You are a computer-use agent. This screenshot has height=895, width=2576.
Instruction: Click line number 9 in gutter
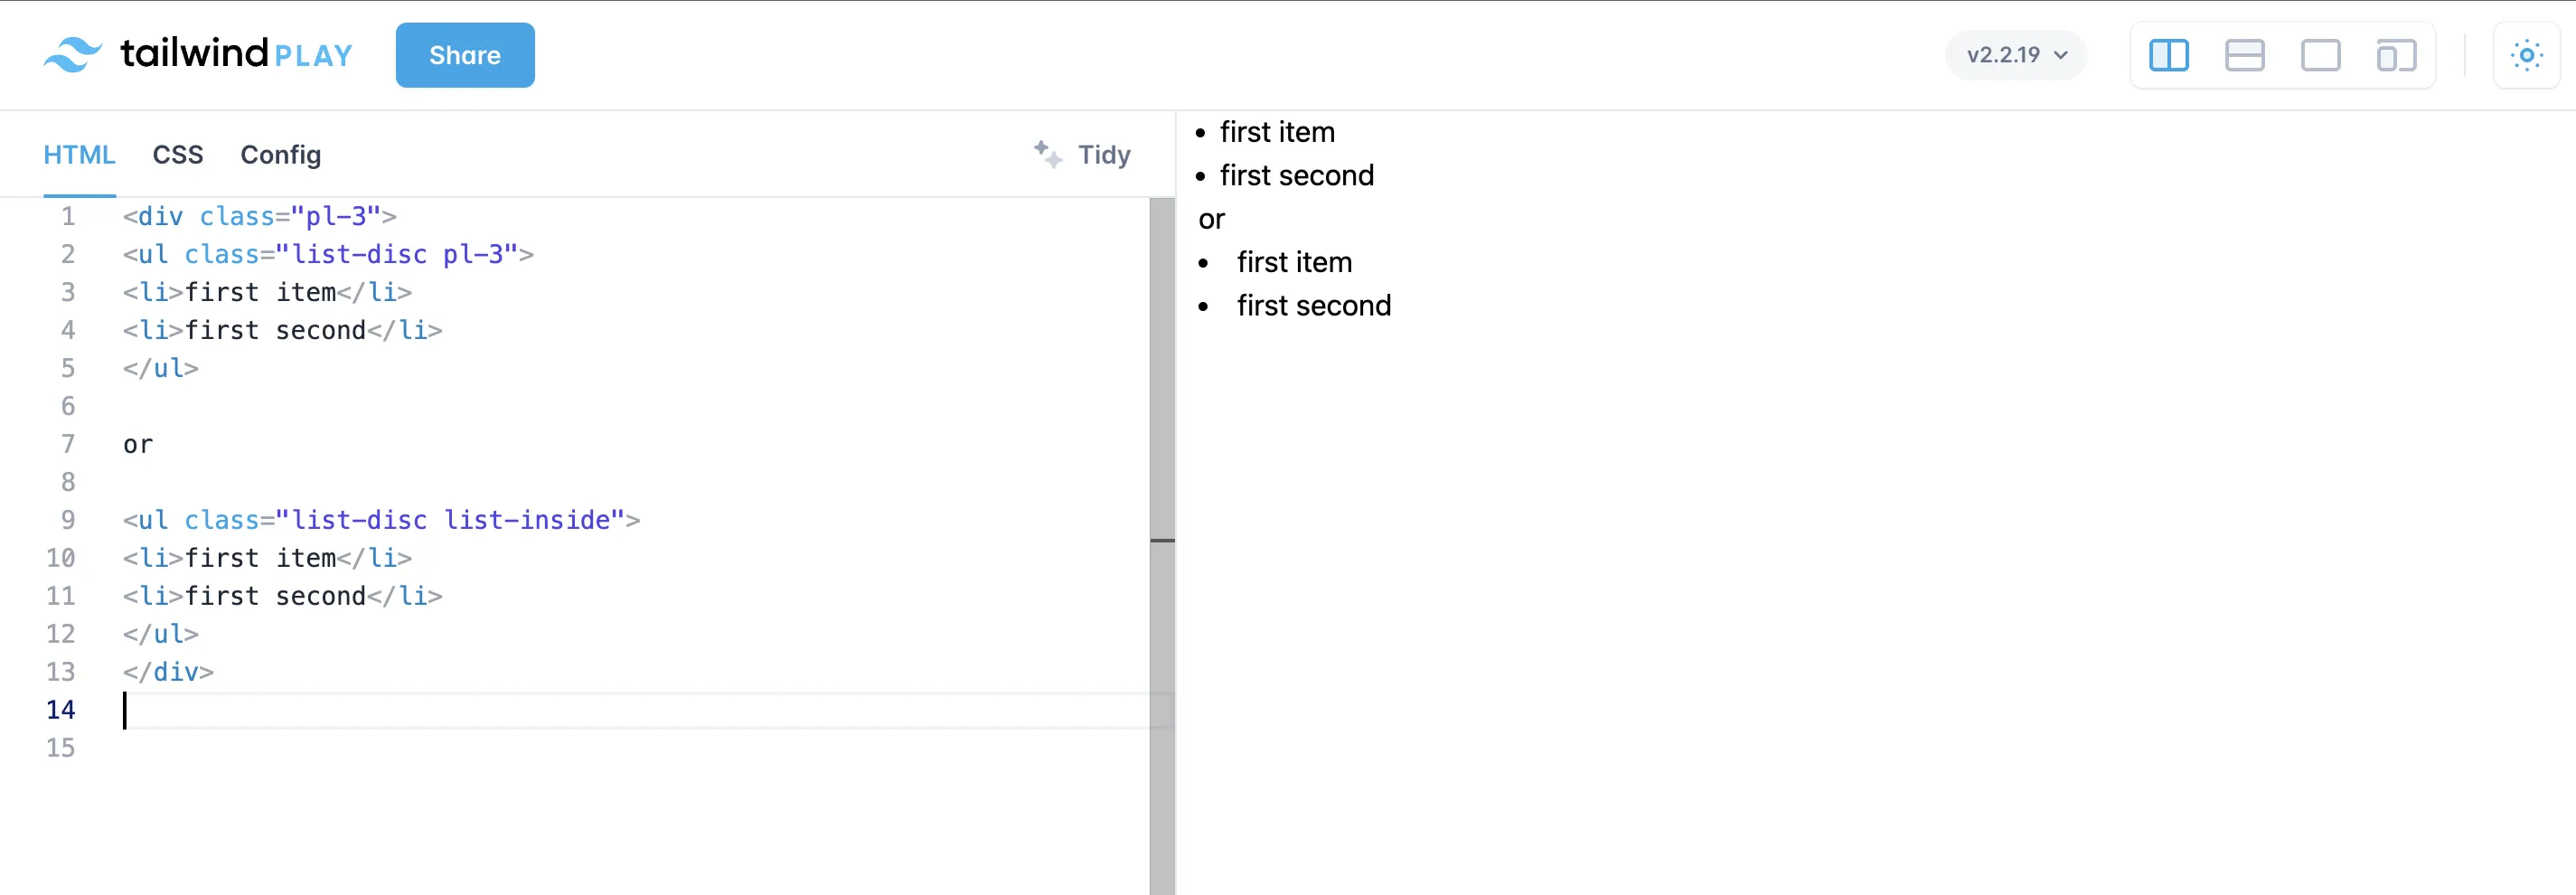pos(67,520)
